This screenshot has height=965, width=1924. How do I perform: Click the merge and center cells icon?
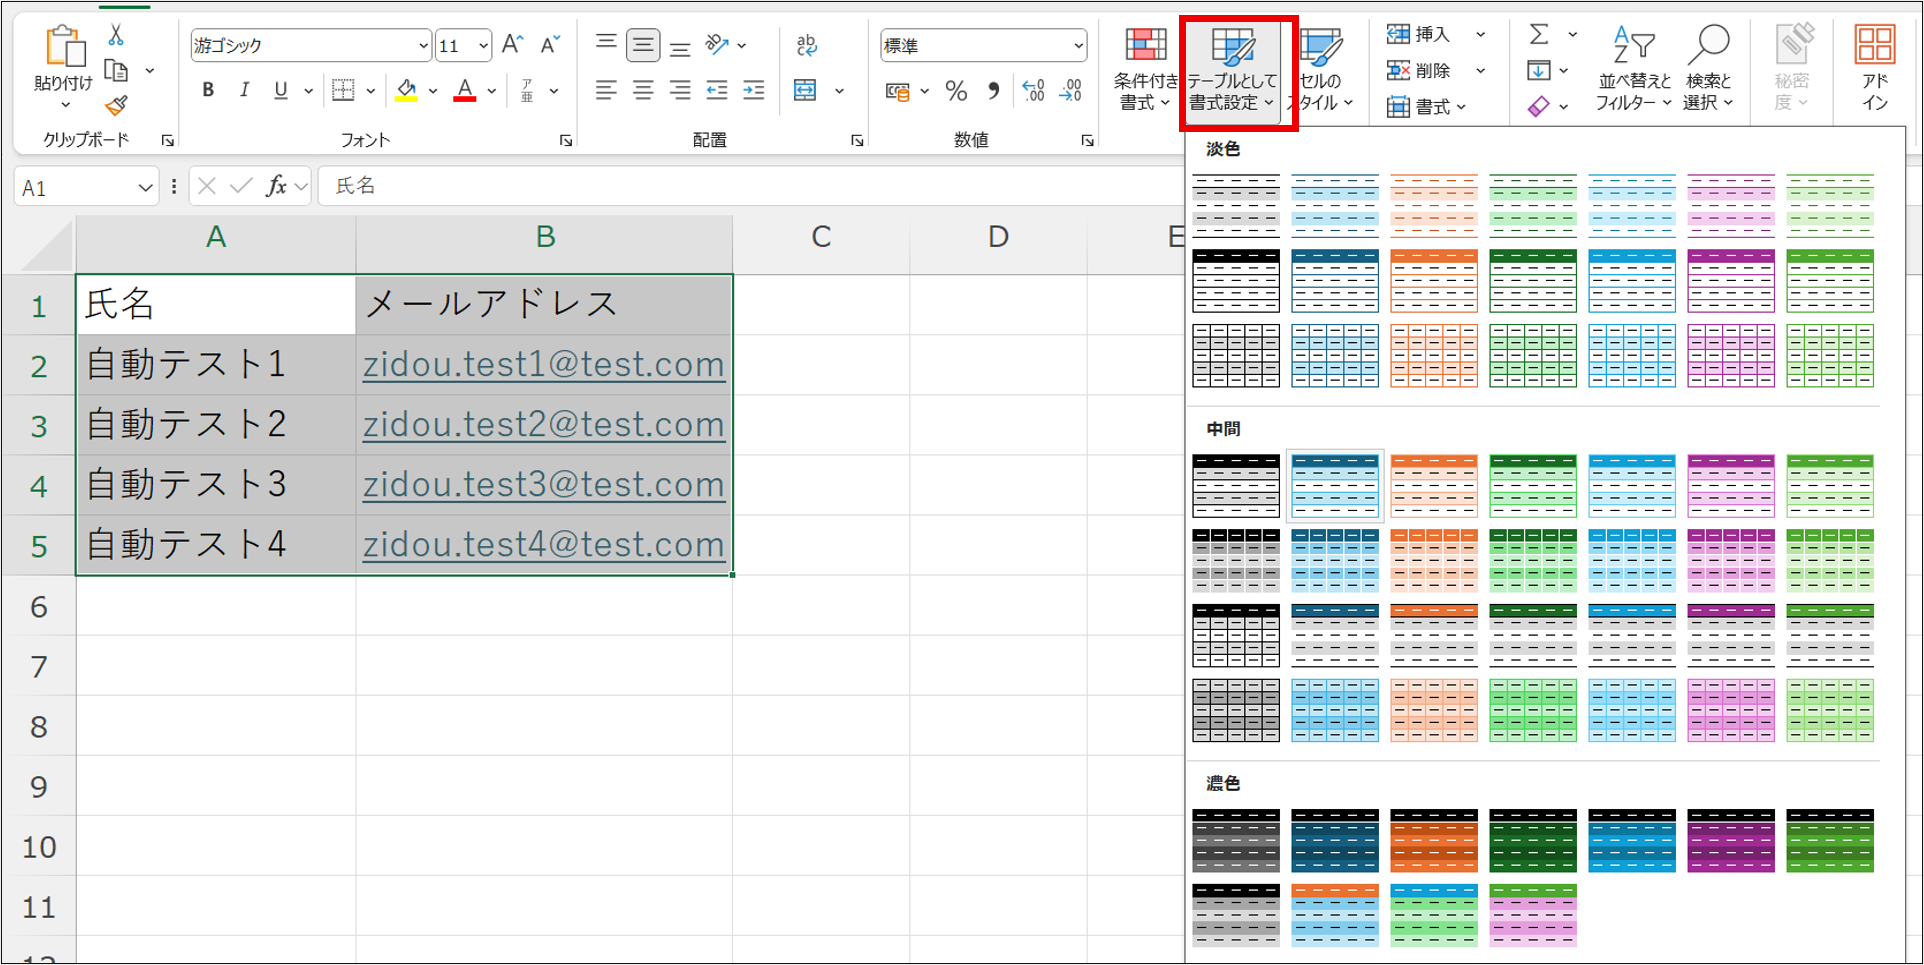[x=805, y=91]
